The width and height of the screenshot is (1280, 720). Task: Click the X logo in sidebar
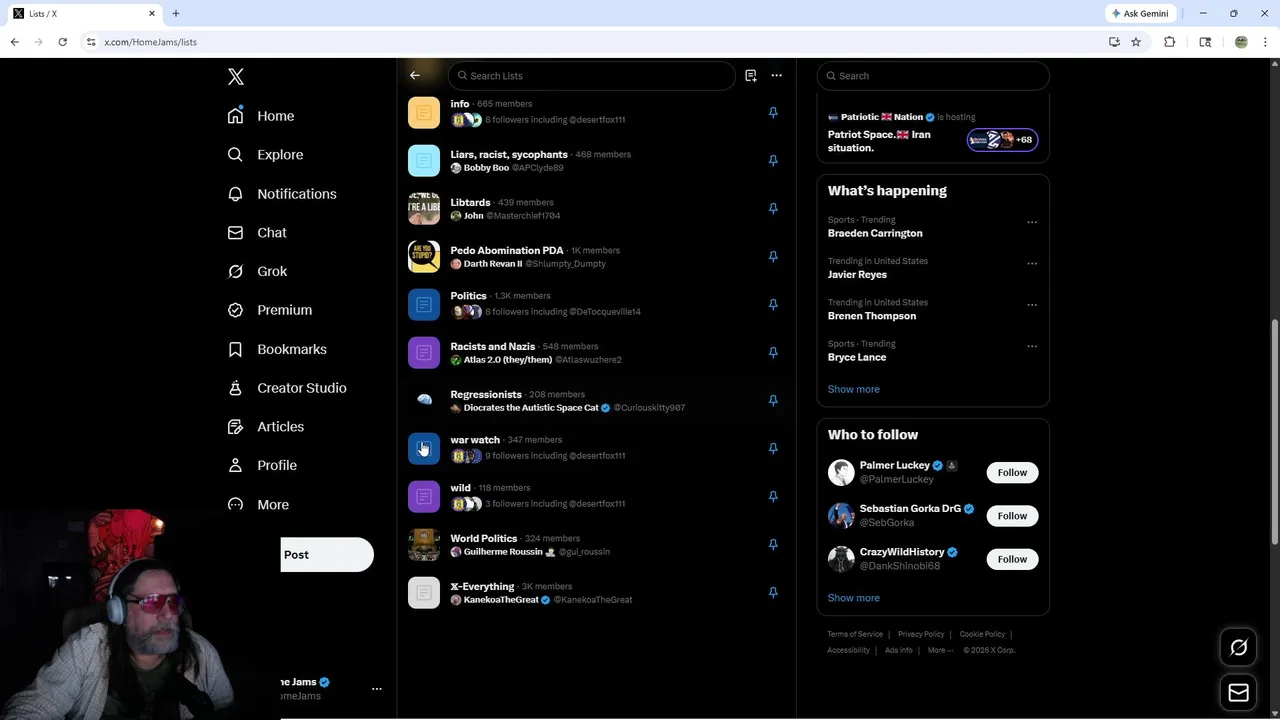tap(236, 77)
